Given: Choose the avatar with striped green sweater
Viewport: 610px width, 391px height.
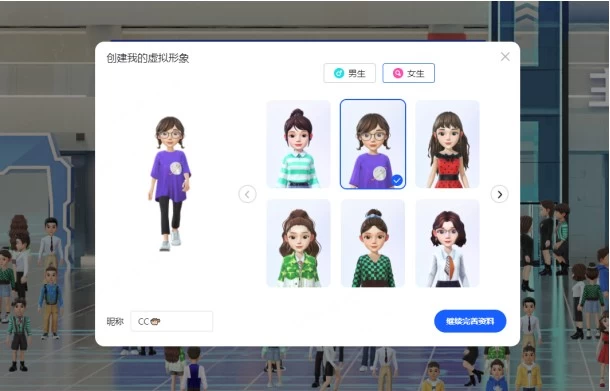Looking at the screenshot, I should (x=298, y=144).
